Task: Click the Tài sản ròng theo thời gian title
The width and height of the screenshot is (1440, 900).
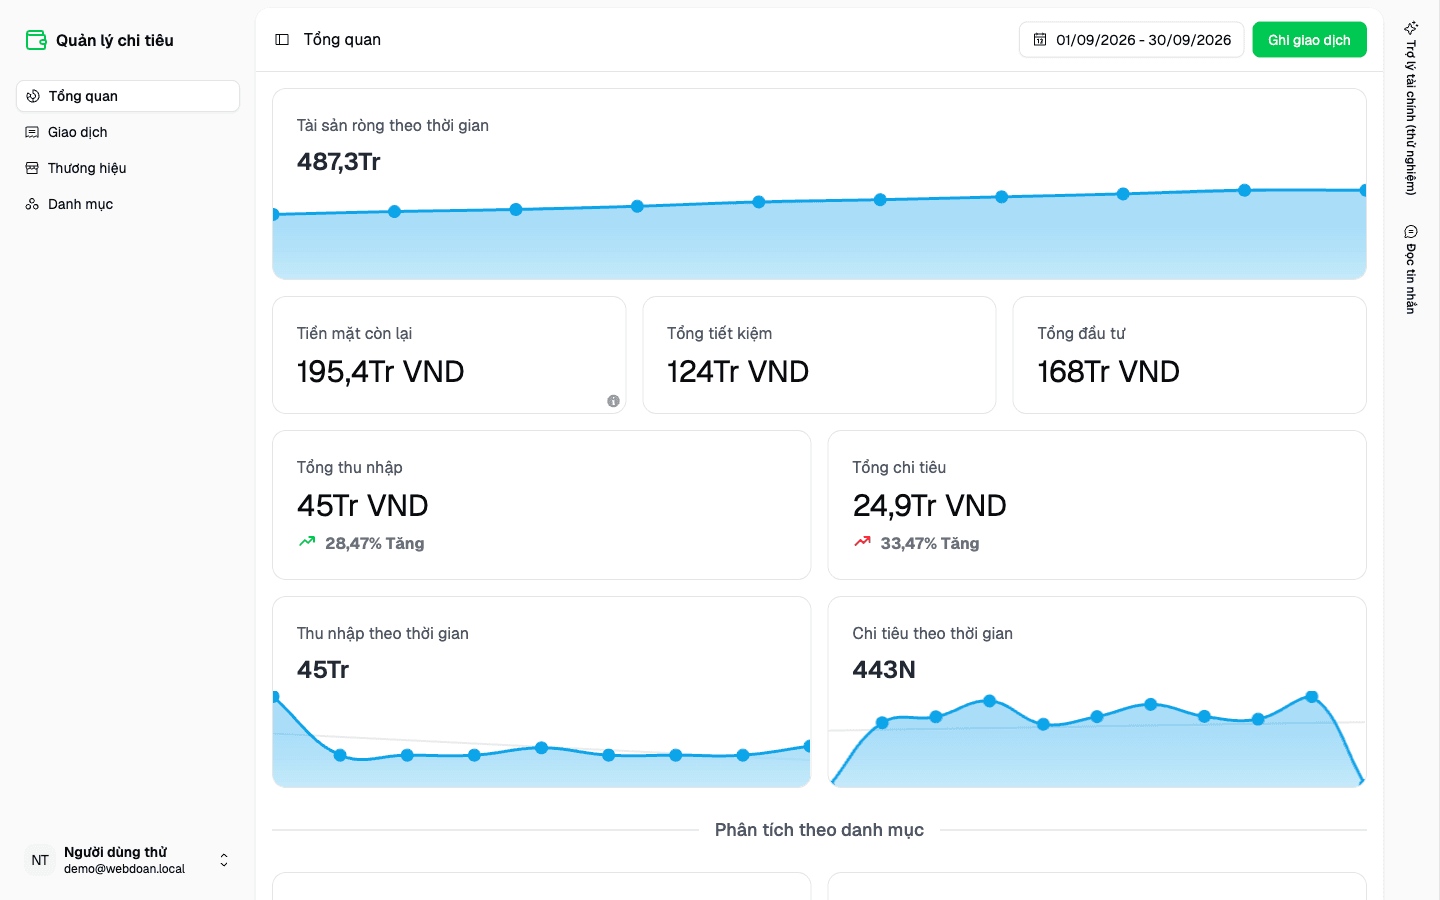Action: point(393,125)
